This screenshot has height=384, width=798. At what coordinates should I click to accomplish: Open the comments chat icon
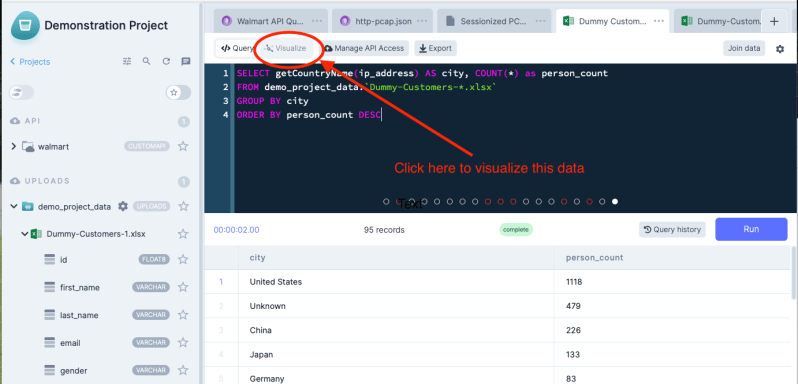coord(186,62)
